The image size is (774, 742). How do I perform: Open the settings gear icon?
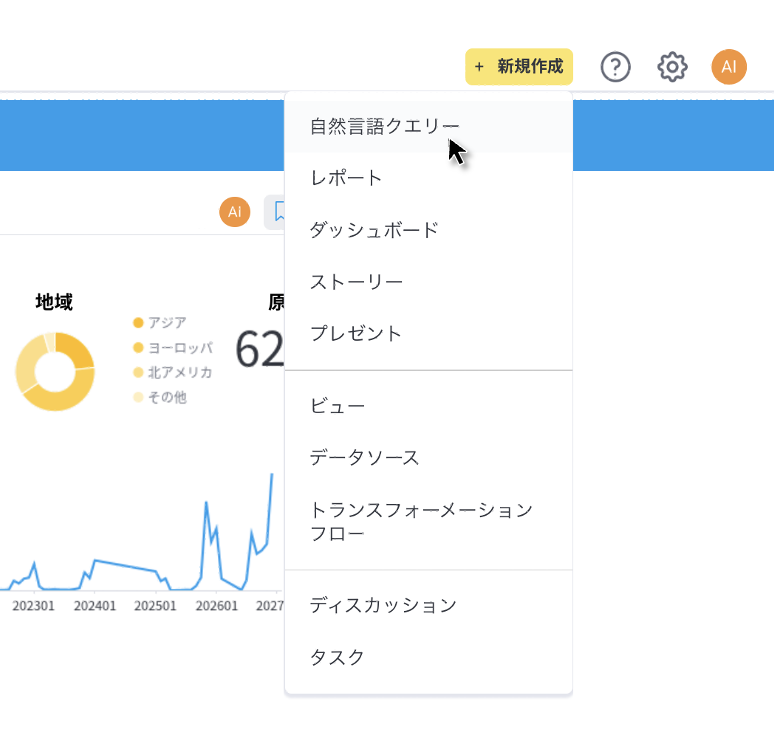[x=672, y=67]
